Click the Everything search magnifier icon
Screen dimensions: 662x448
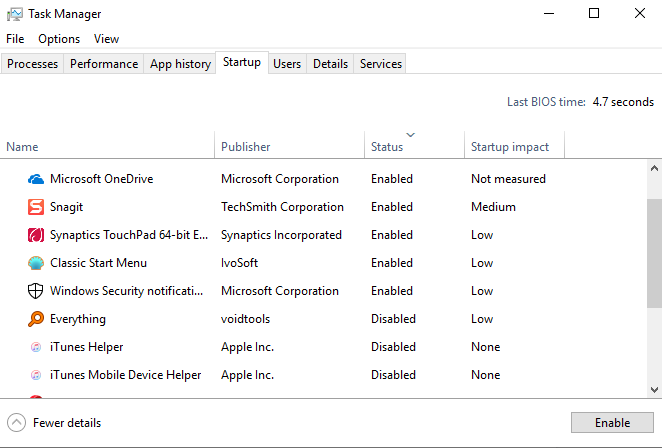pyautogui.click(x=36, y=319)
